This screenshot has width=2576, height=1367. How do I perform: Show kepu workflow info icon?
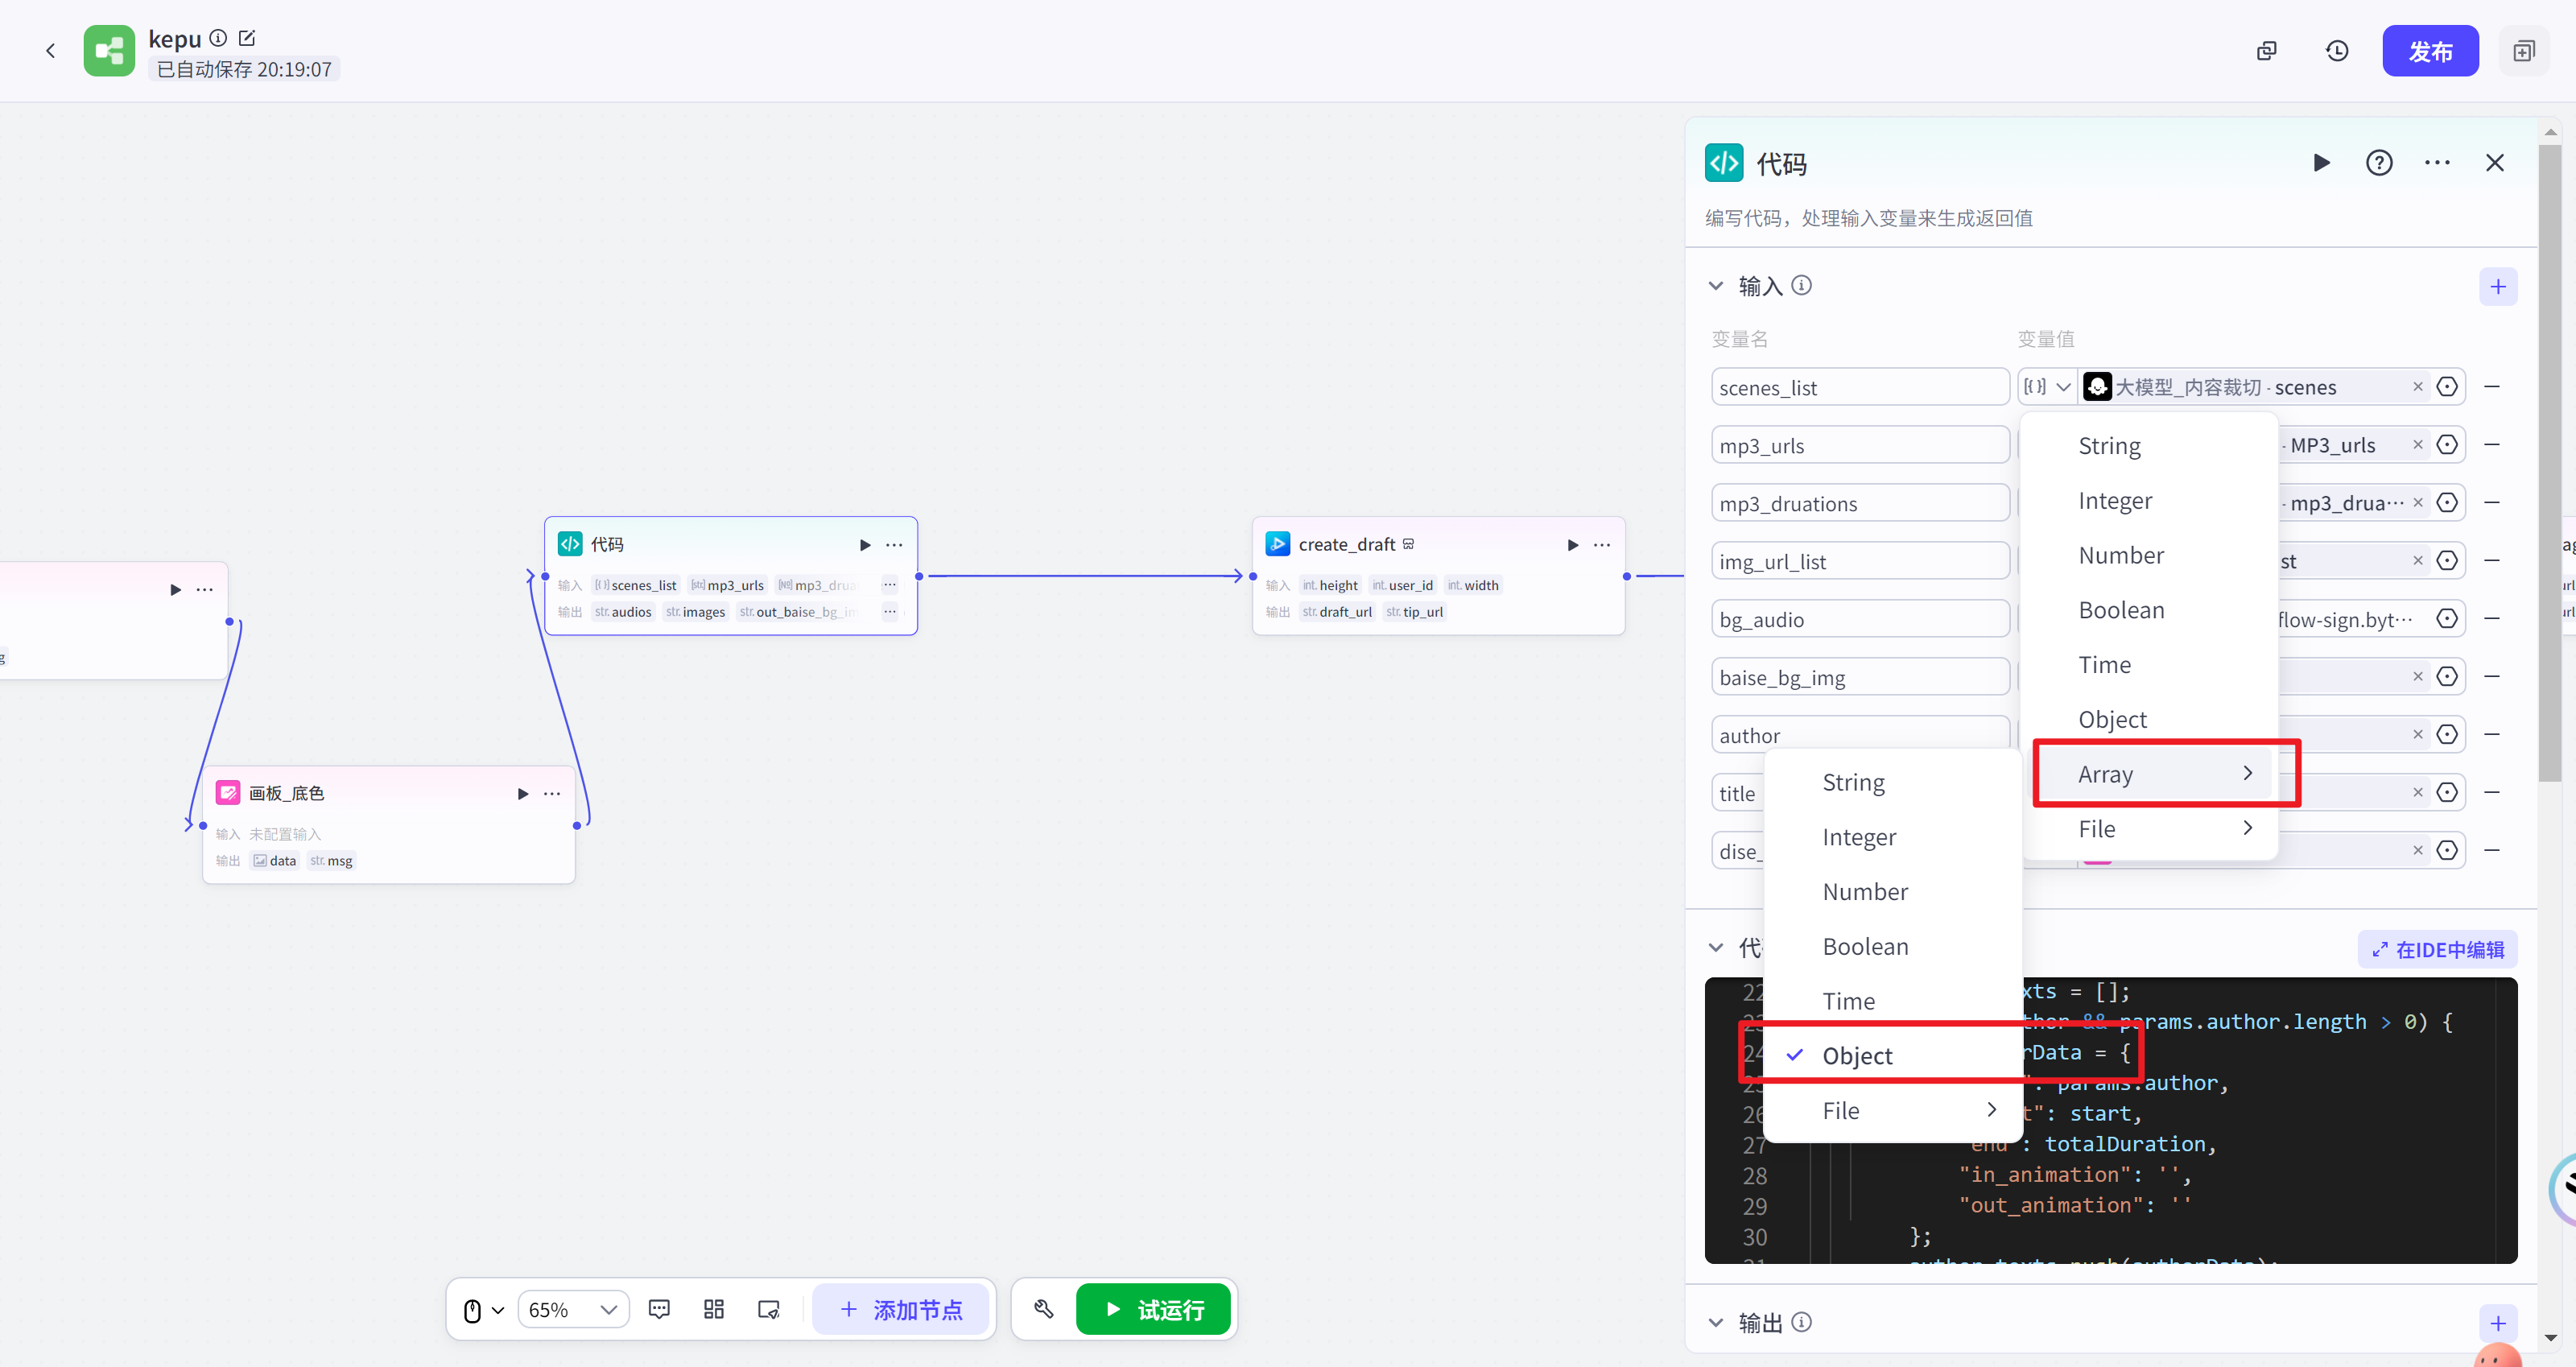click(x=218, y=38)
